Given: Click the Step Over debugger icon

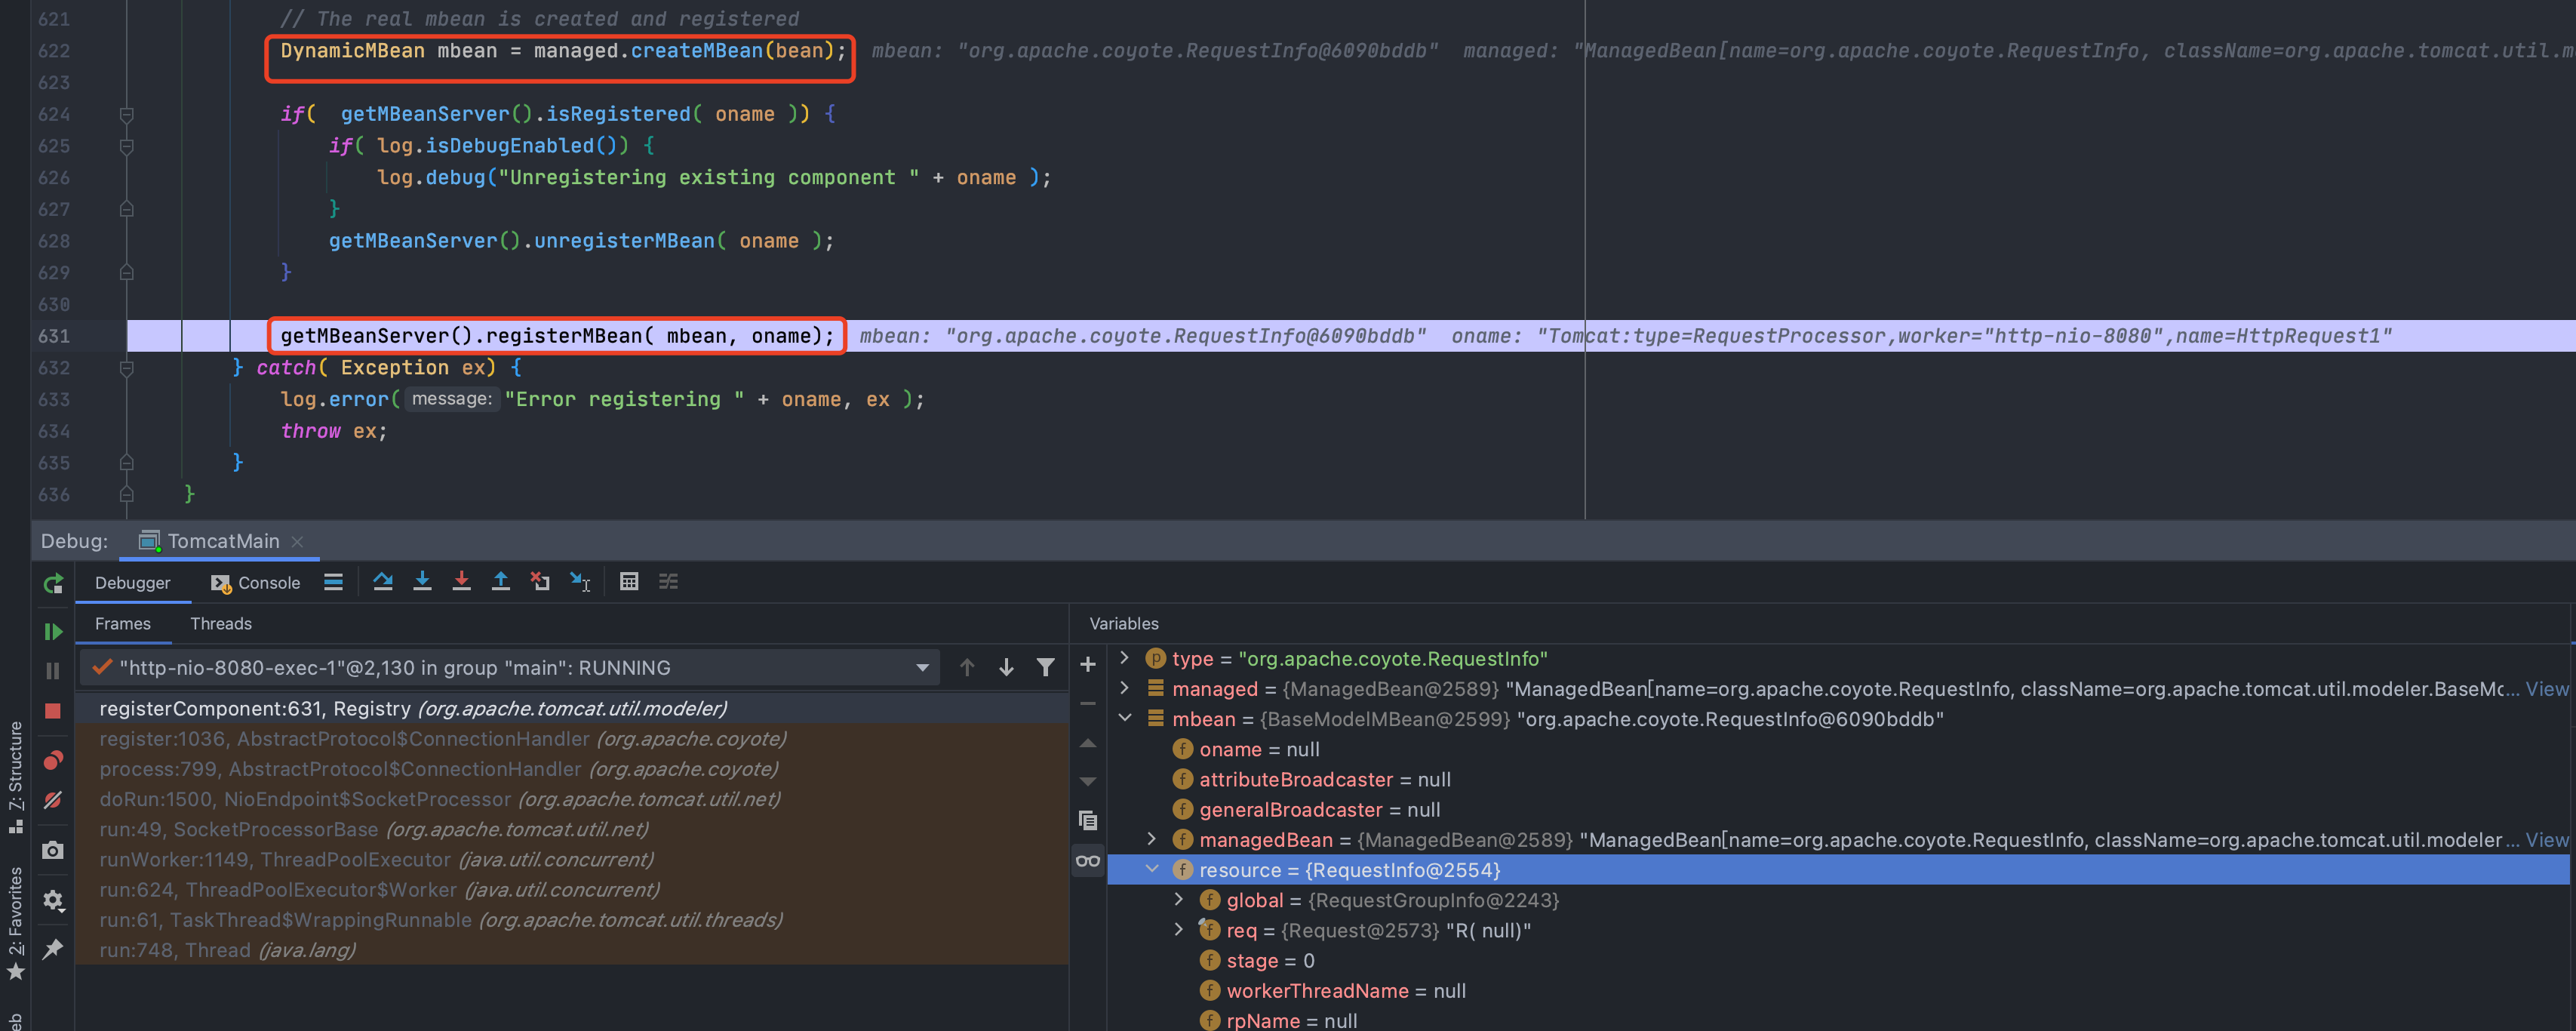Looking at the screenshot, I should (382, 582).
